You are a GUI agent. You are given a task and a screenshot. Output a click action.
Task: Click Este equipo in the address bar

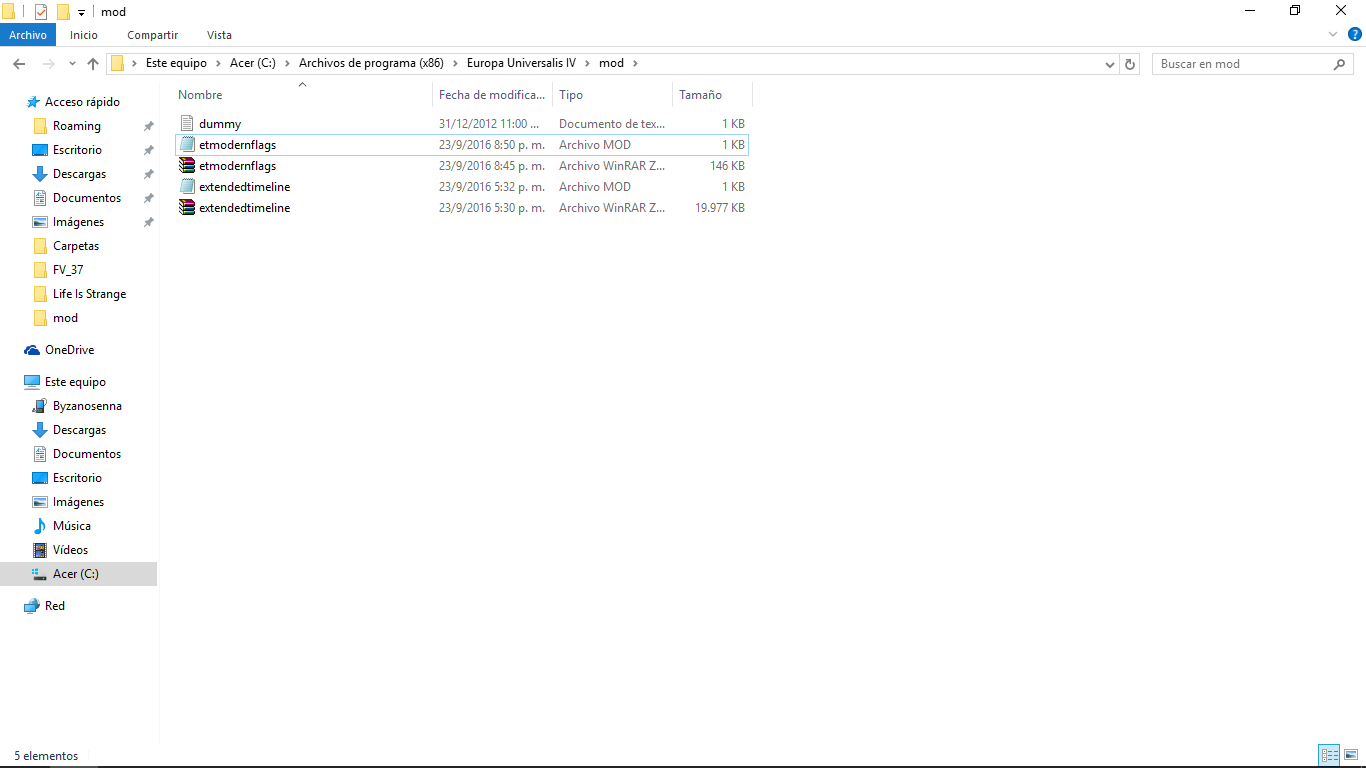(x=176, y=63)
